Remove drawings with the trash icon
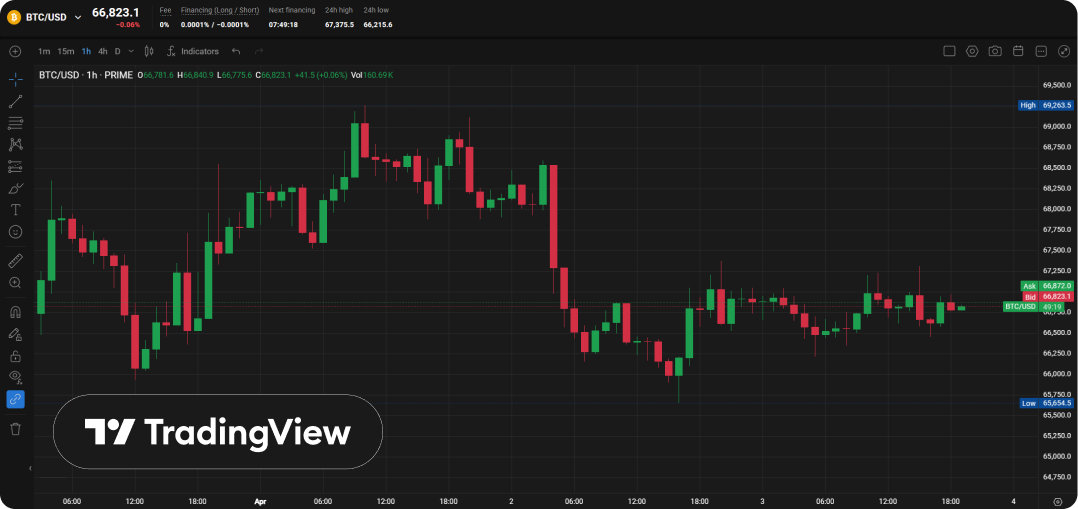1078x509 pixels. click(x=15, y=429)
